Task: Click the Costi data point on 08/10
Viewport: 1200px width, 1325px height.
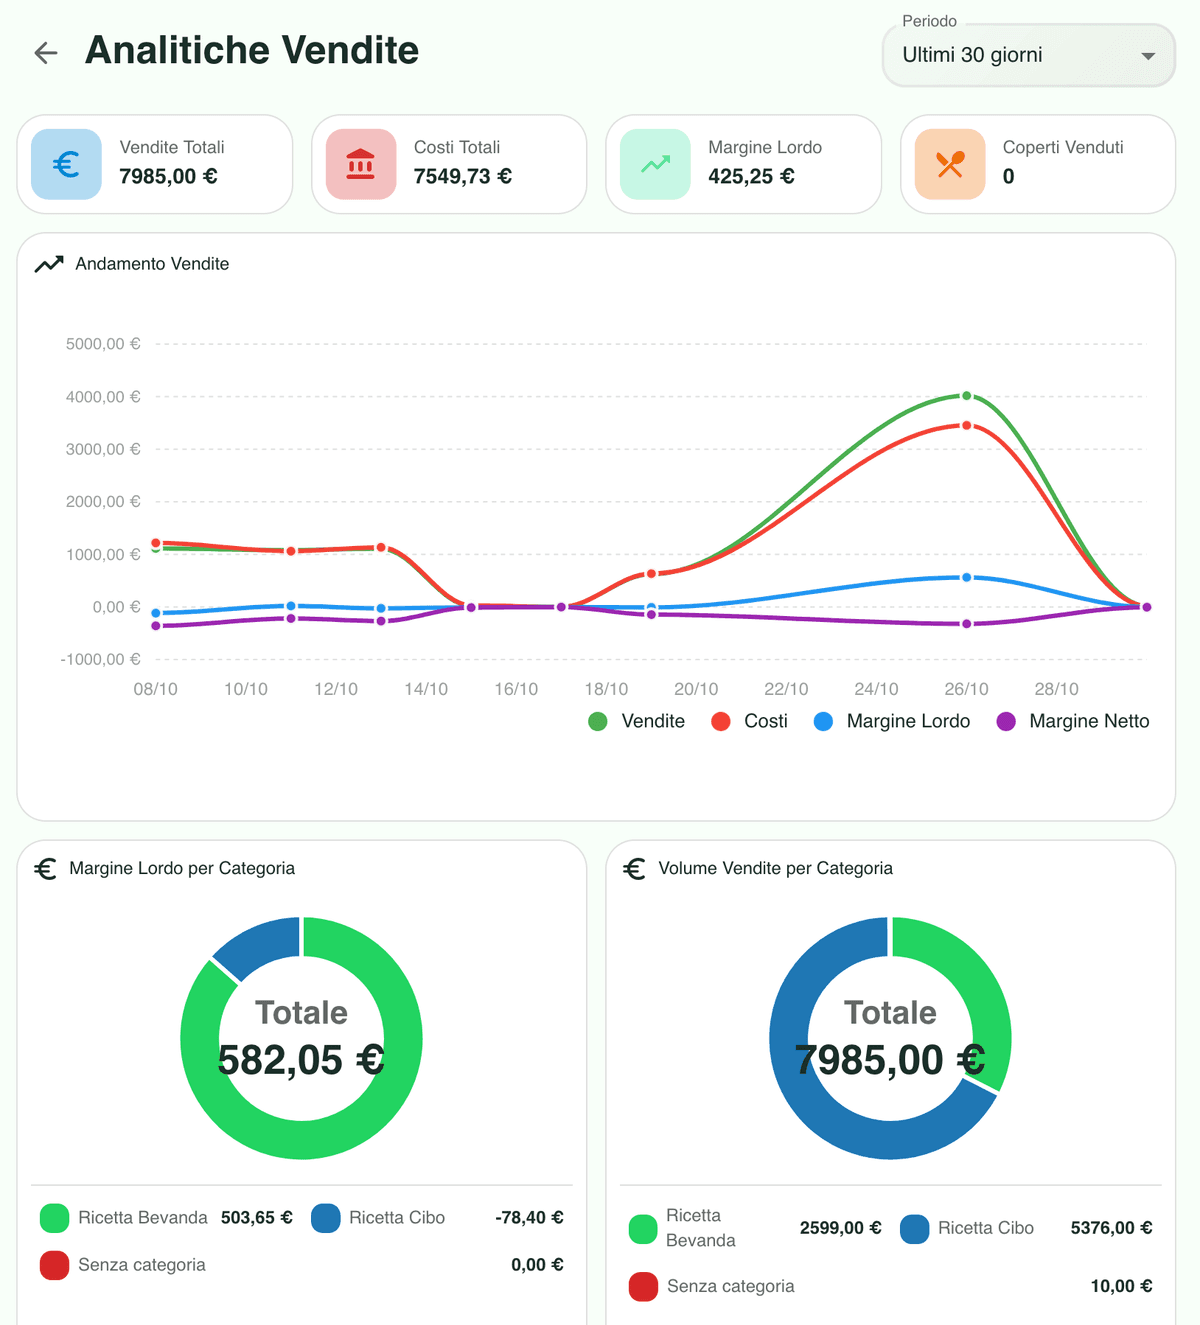Action: [156, 543]
